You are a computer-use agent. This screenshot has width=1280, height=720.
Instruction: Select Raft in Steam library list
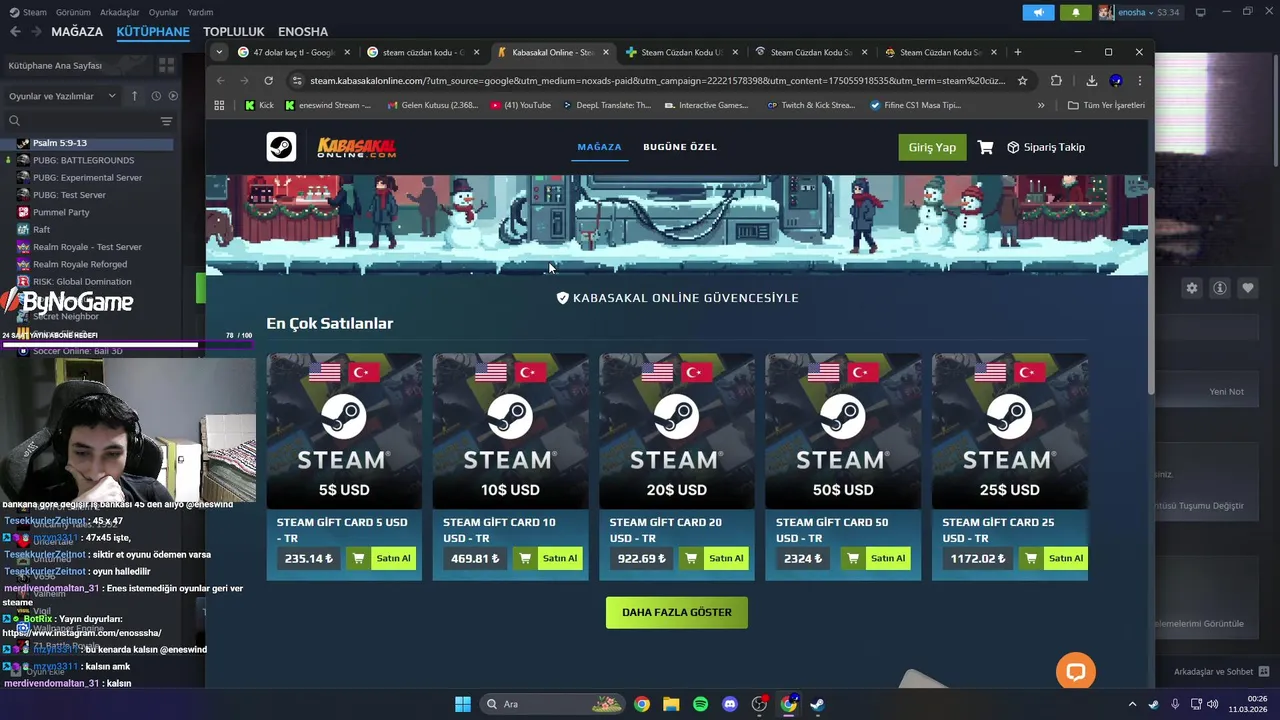[41, 229]
